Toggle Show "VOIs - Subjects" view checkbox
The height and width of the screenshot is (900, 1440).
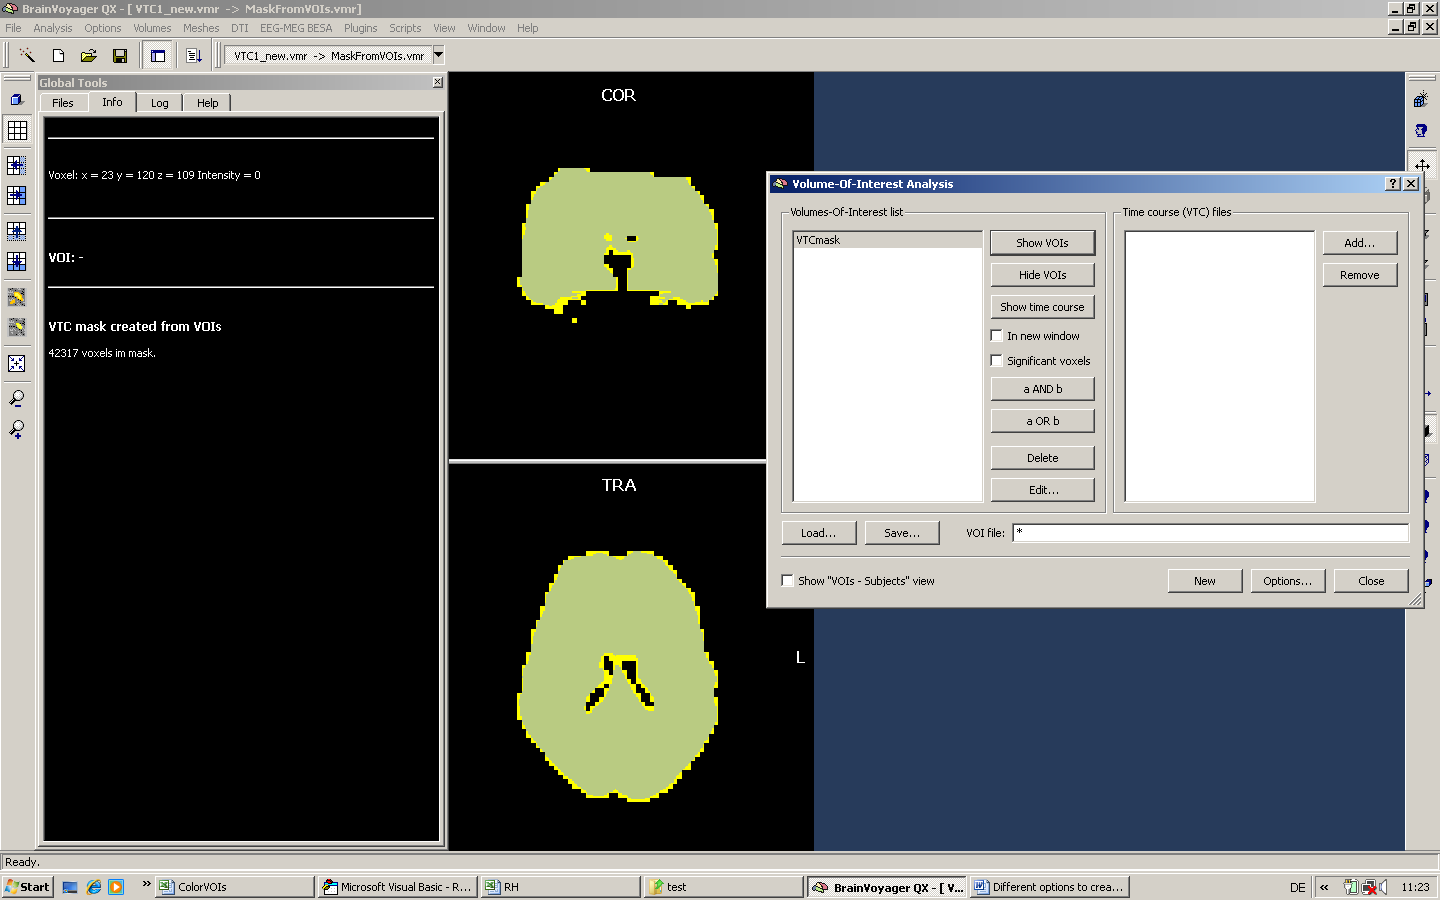tap(788, 581)
